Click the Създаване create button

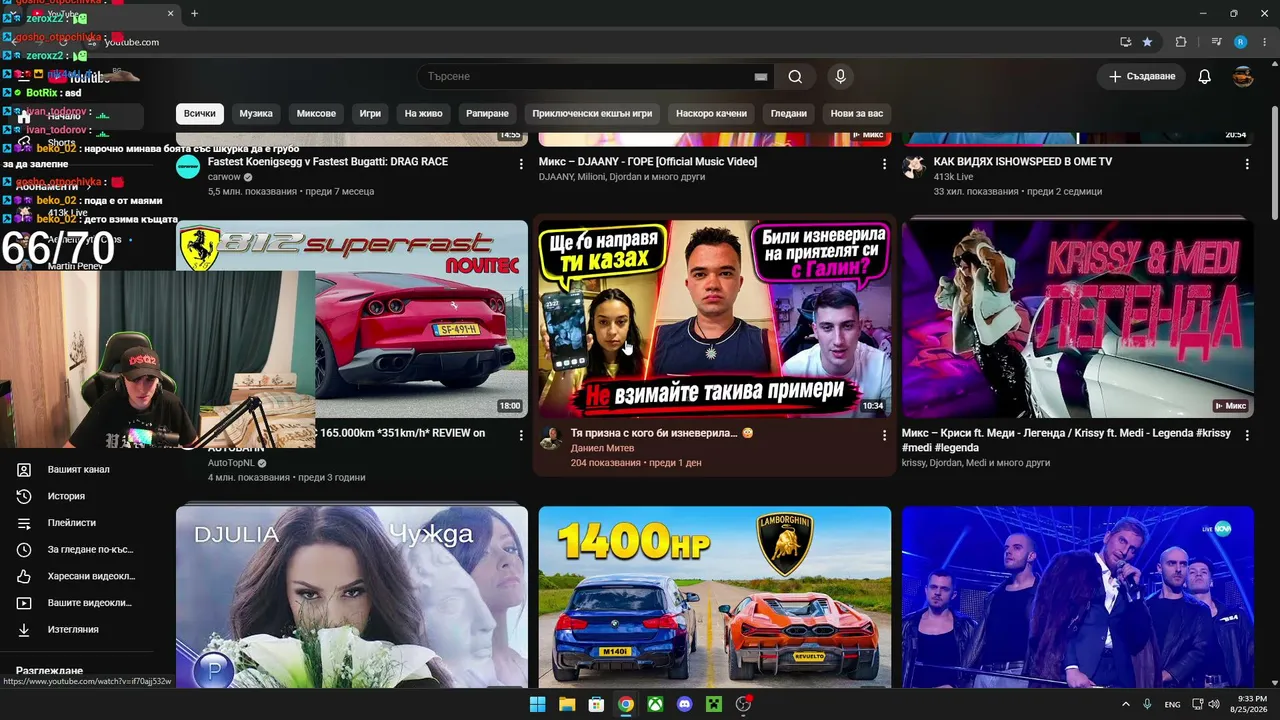[x=1141, y=77]
